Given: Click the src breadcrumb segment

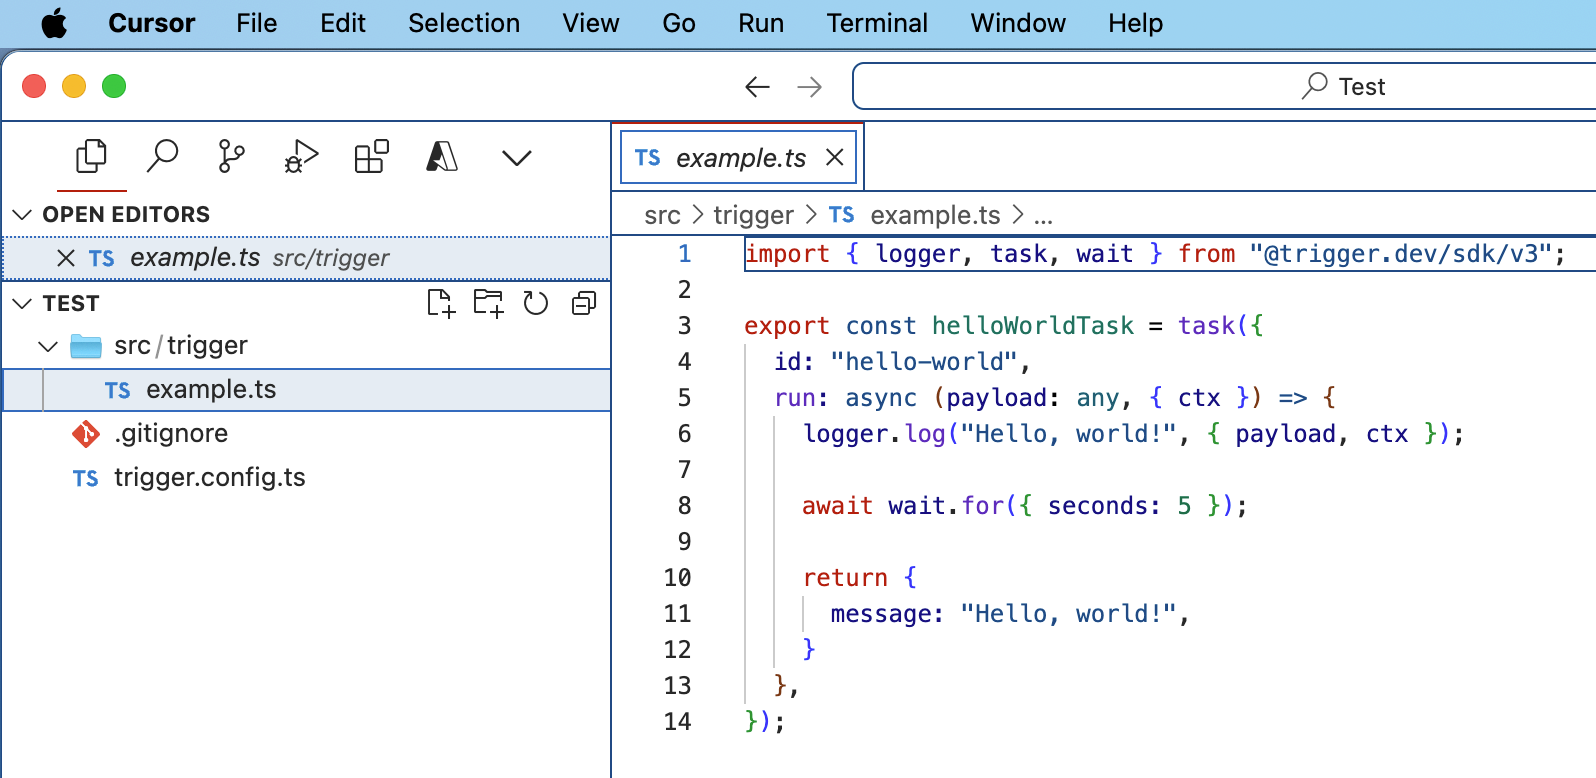Looking at the screenshot, I should [662, 215].
